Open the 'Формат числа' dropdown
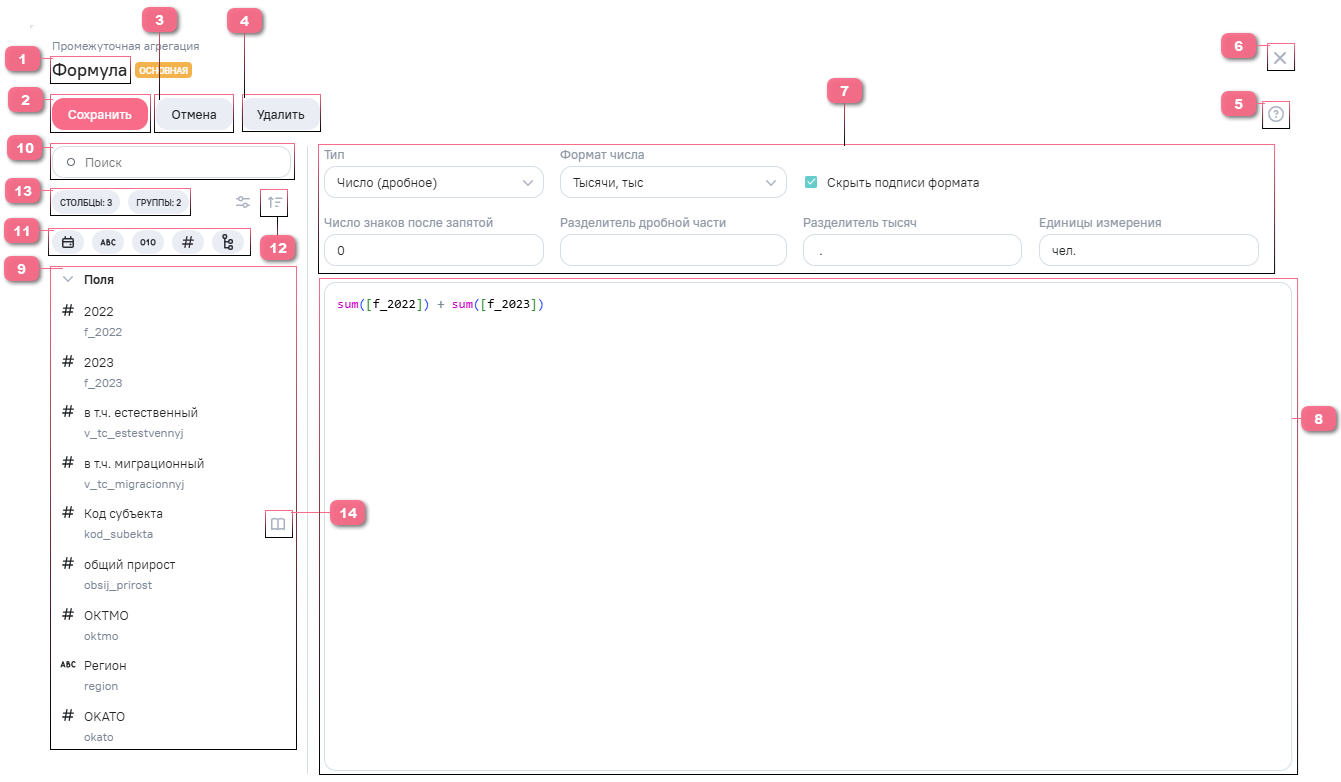 point(673,183)
